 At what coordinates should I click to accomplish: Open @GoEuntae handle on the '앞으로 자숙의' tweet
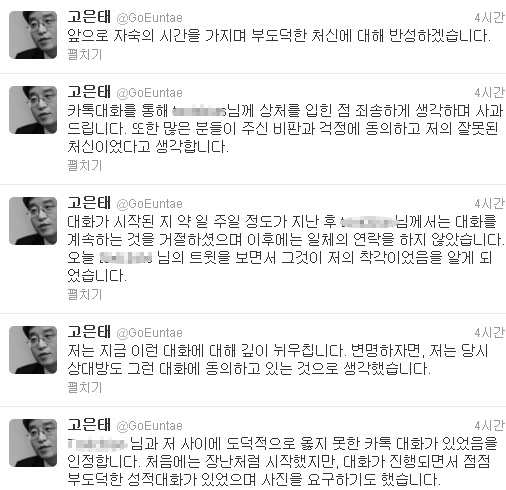tap(149, 18)
